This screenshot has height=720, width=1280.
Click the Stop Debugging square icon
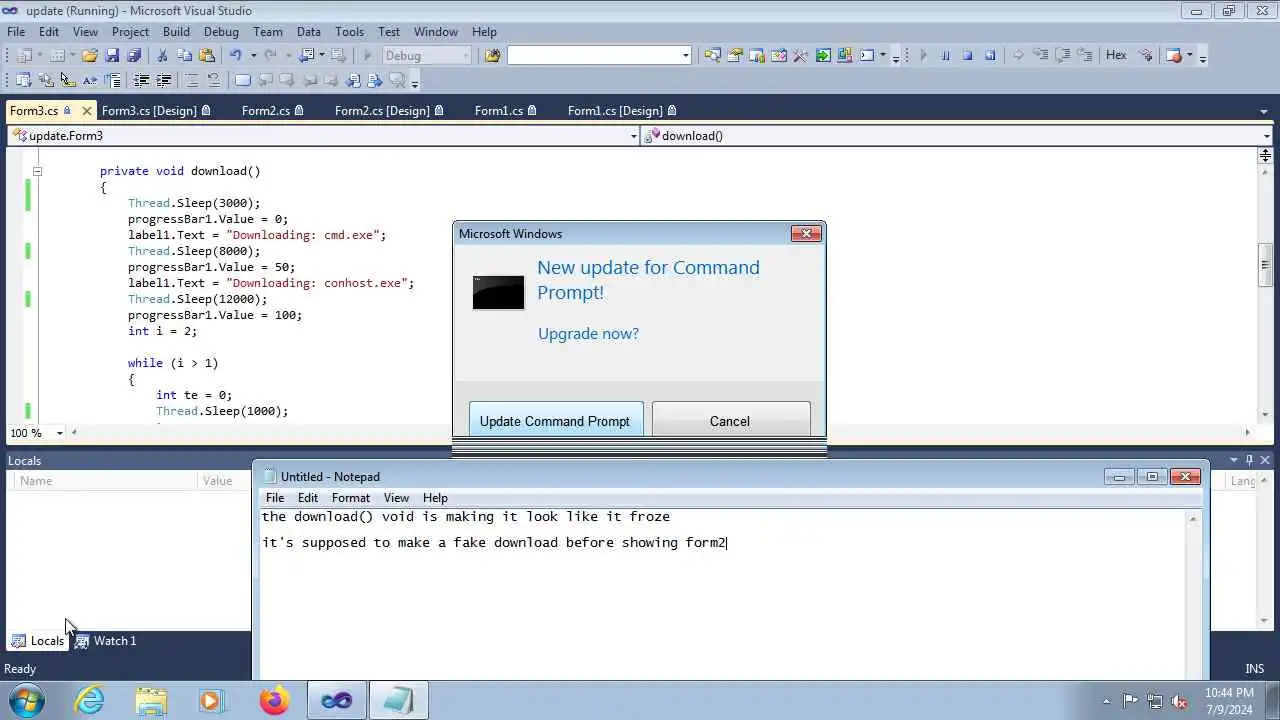967,56
